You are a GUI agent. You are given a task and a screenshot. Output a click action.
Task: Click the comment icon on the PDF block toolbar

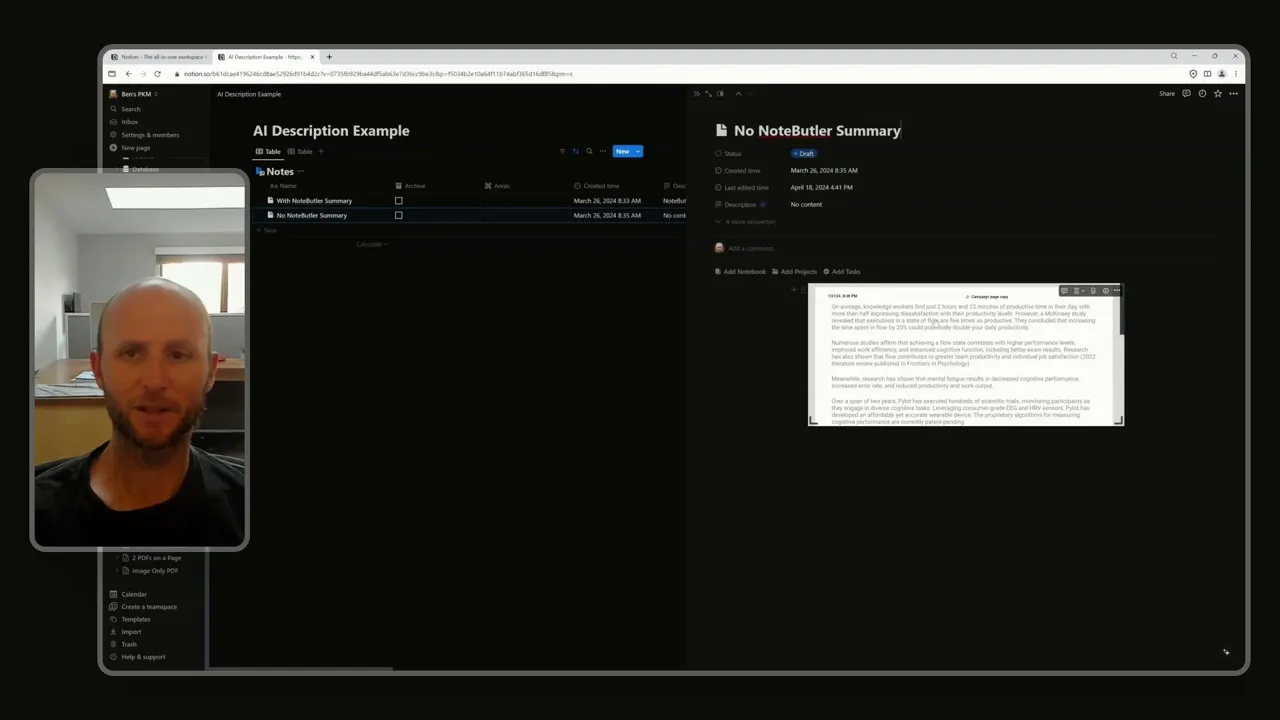[x=1064, y=291]
